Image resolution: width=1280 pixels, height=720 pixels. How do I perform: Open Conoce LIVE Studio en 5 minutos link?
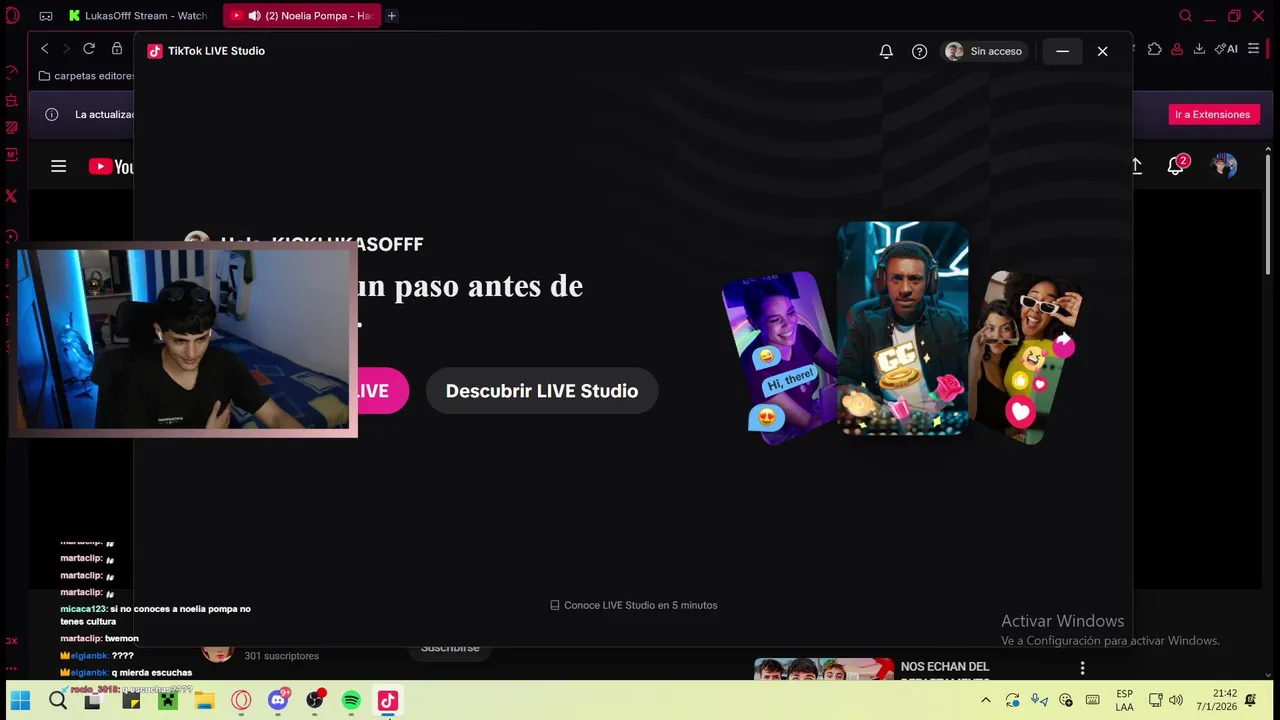point(634,605)
